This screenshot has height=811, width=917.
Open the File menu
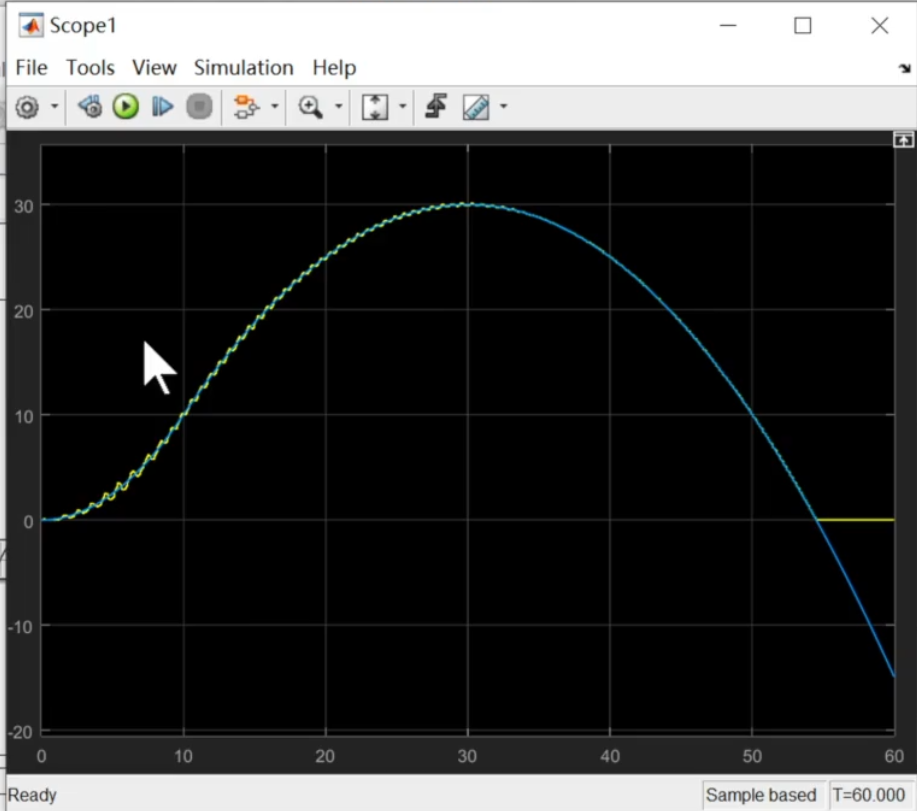point(32,68)
